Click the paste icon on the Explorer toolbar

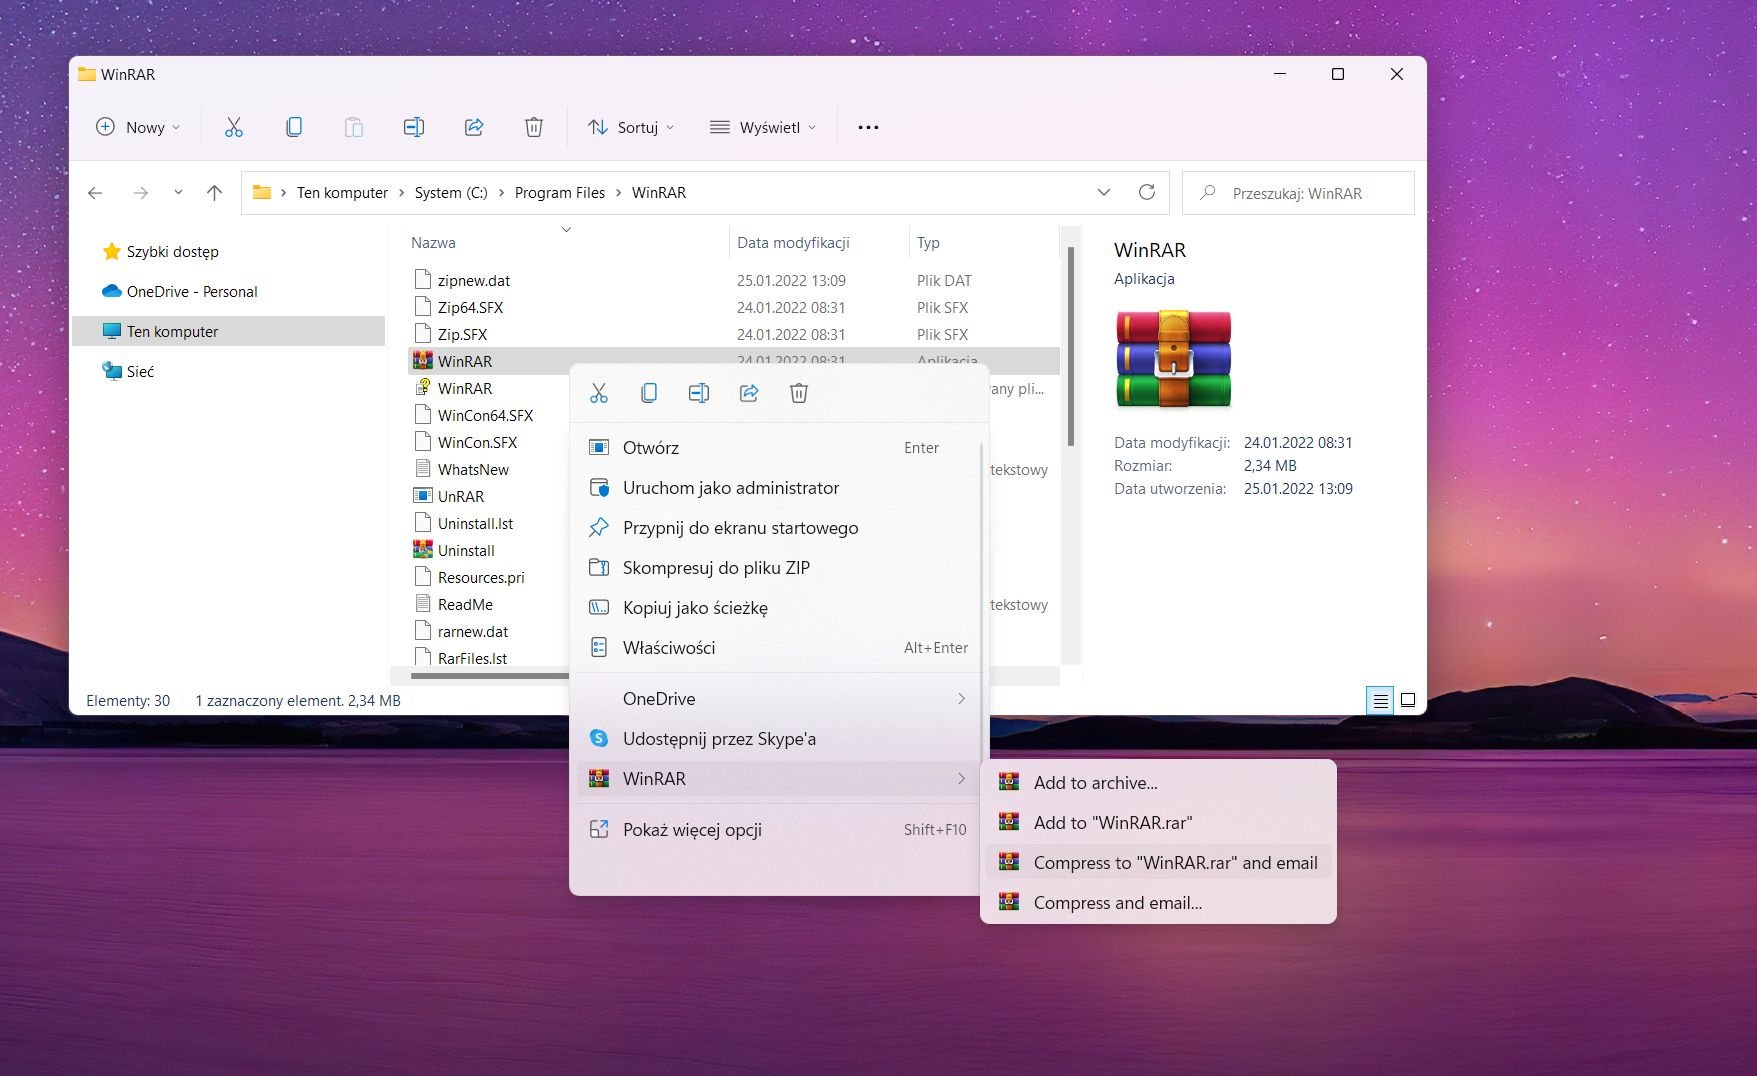[354, 127]
